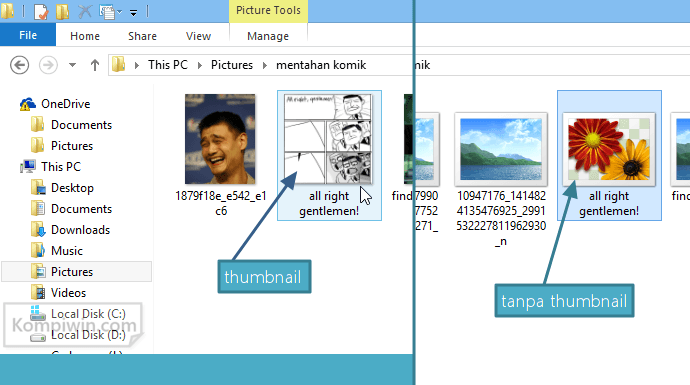Click the Delete X icon in quick access toolbar
The image size is (690, 385).
coord(84,11)
